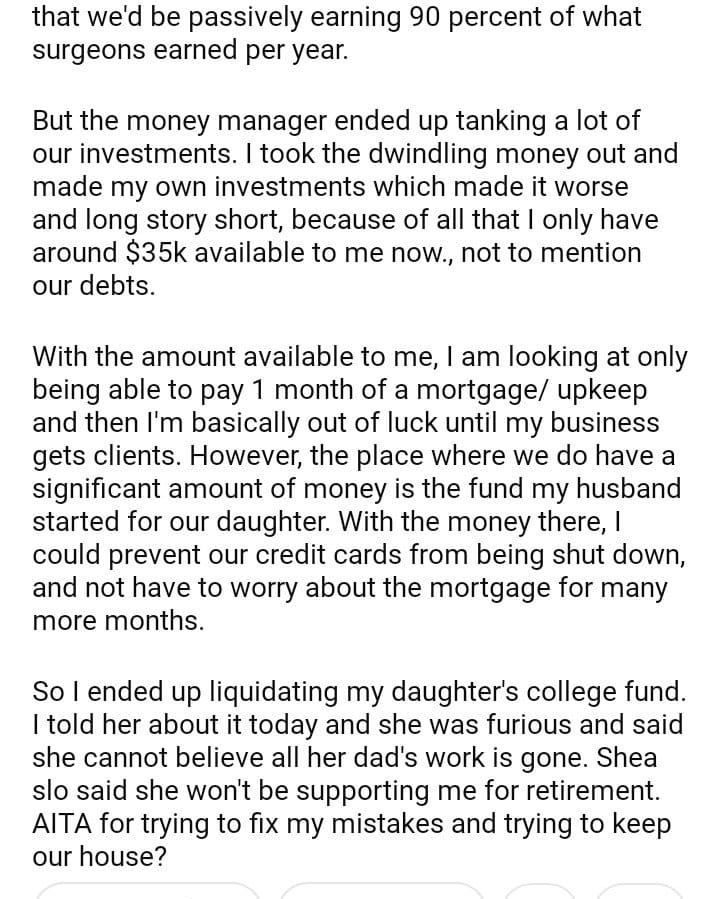Click the second wide rounded button below post
This screenshot has width=720, height=899.
(381, 890)
